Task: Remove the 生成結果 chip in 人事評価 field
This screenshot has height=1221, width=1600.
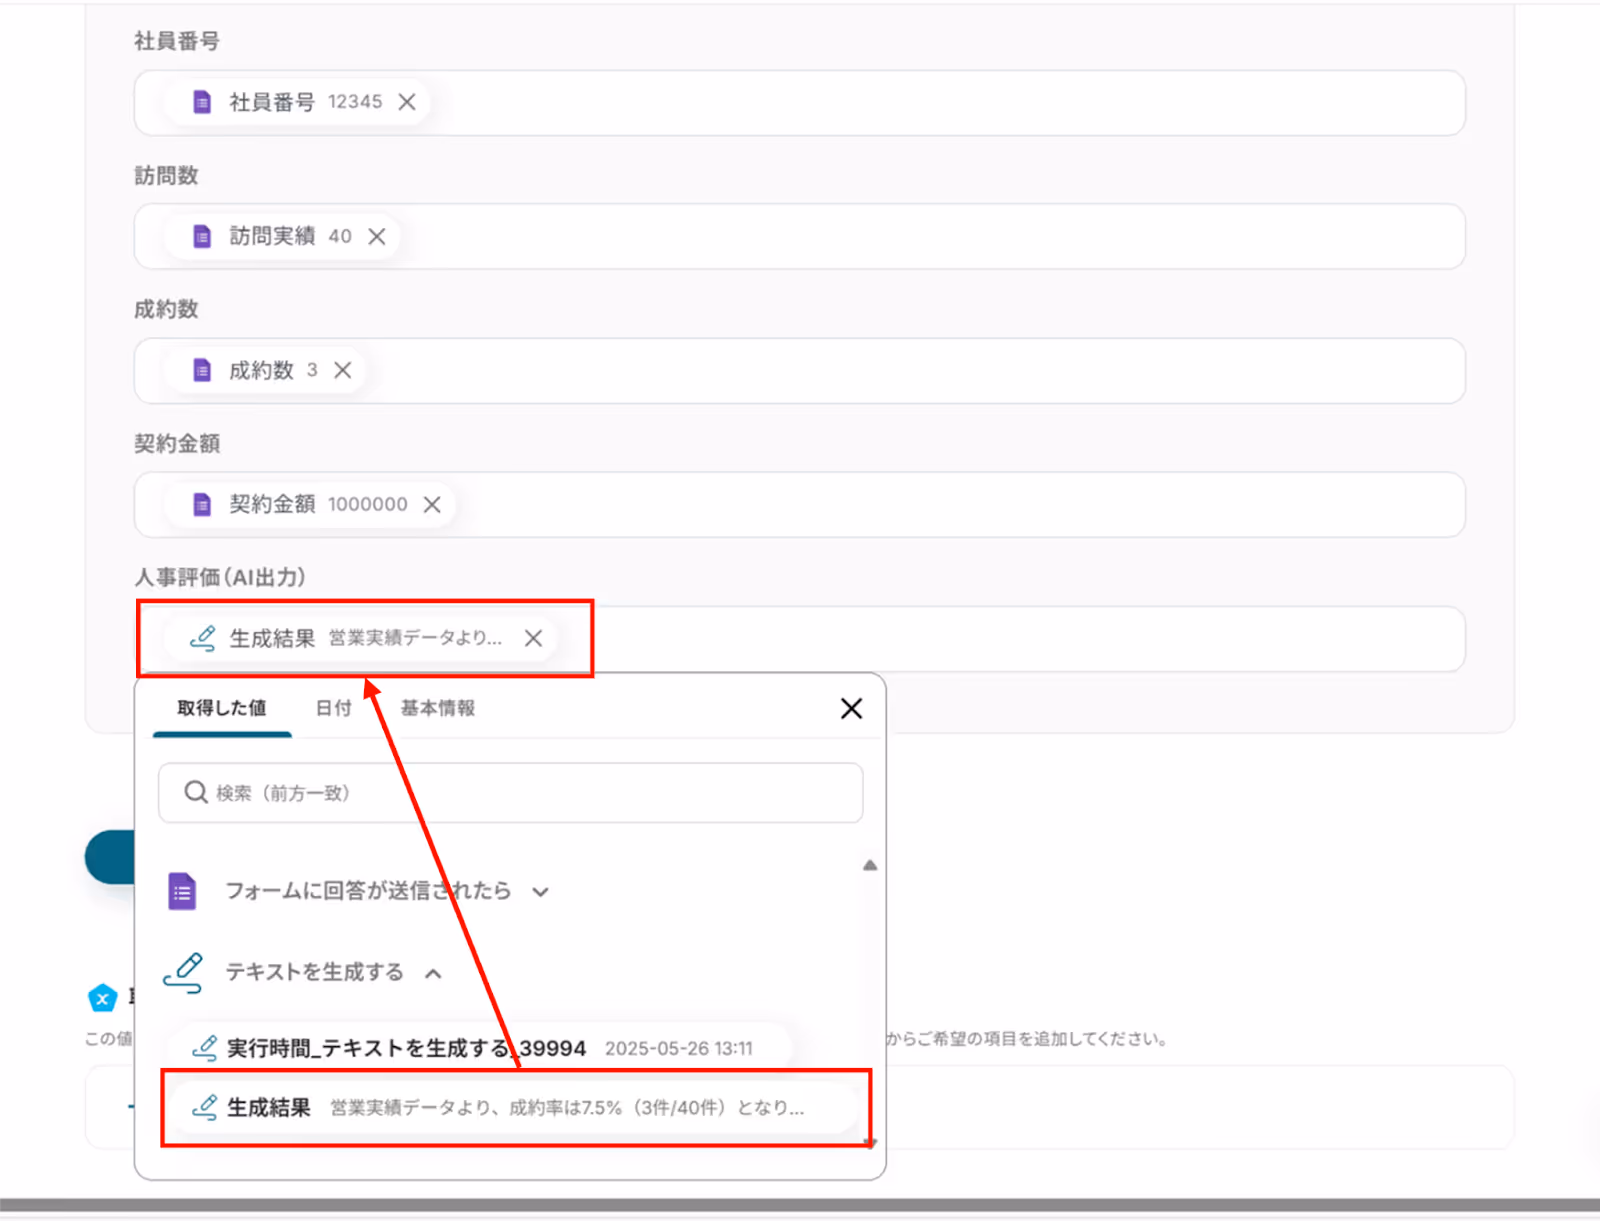Action: [x=534, y=638]
